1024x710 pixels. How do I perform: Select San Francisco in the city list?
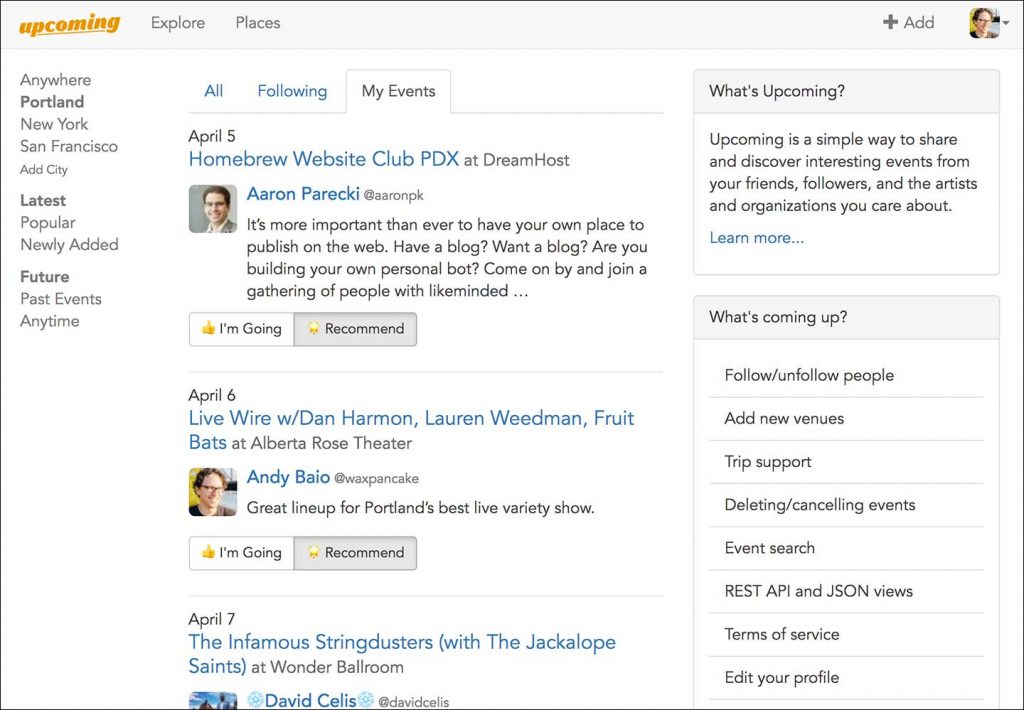69,146
